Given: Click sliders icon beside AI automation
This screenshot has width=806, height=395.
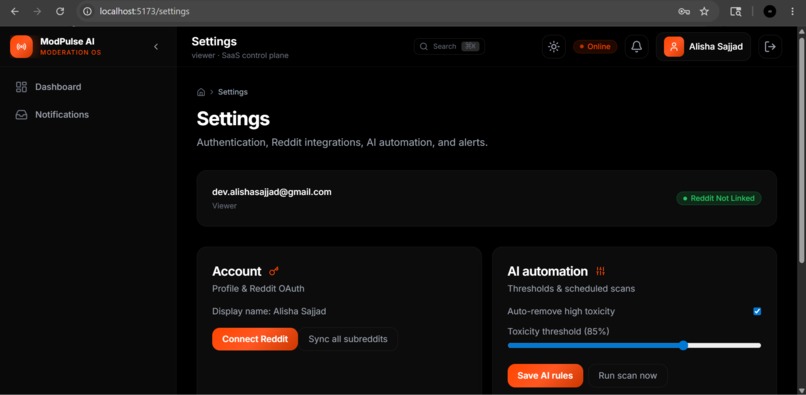Looking at the screenshot, I should coord(600,271).
